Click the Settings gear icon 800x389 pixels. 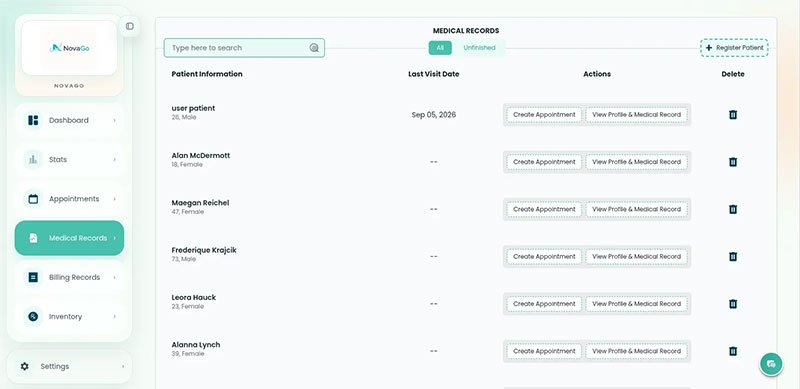point(24,367)
